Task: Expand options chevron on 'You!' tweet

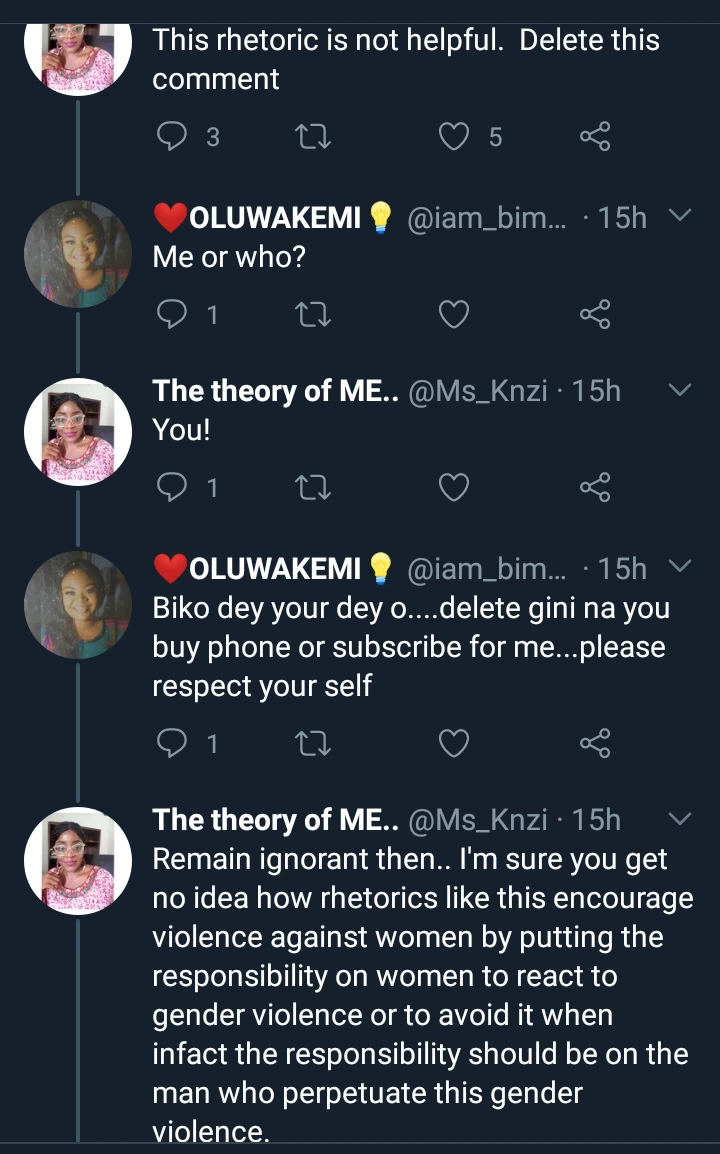Action: [x=679, y=390]
